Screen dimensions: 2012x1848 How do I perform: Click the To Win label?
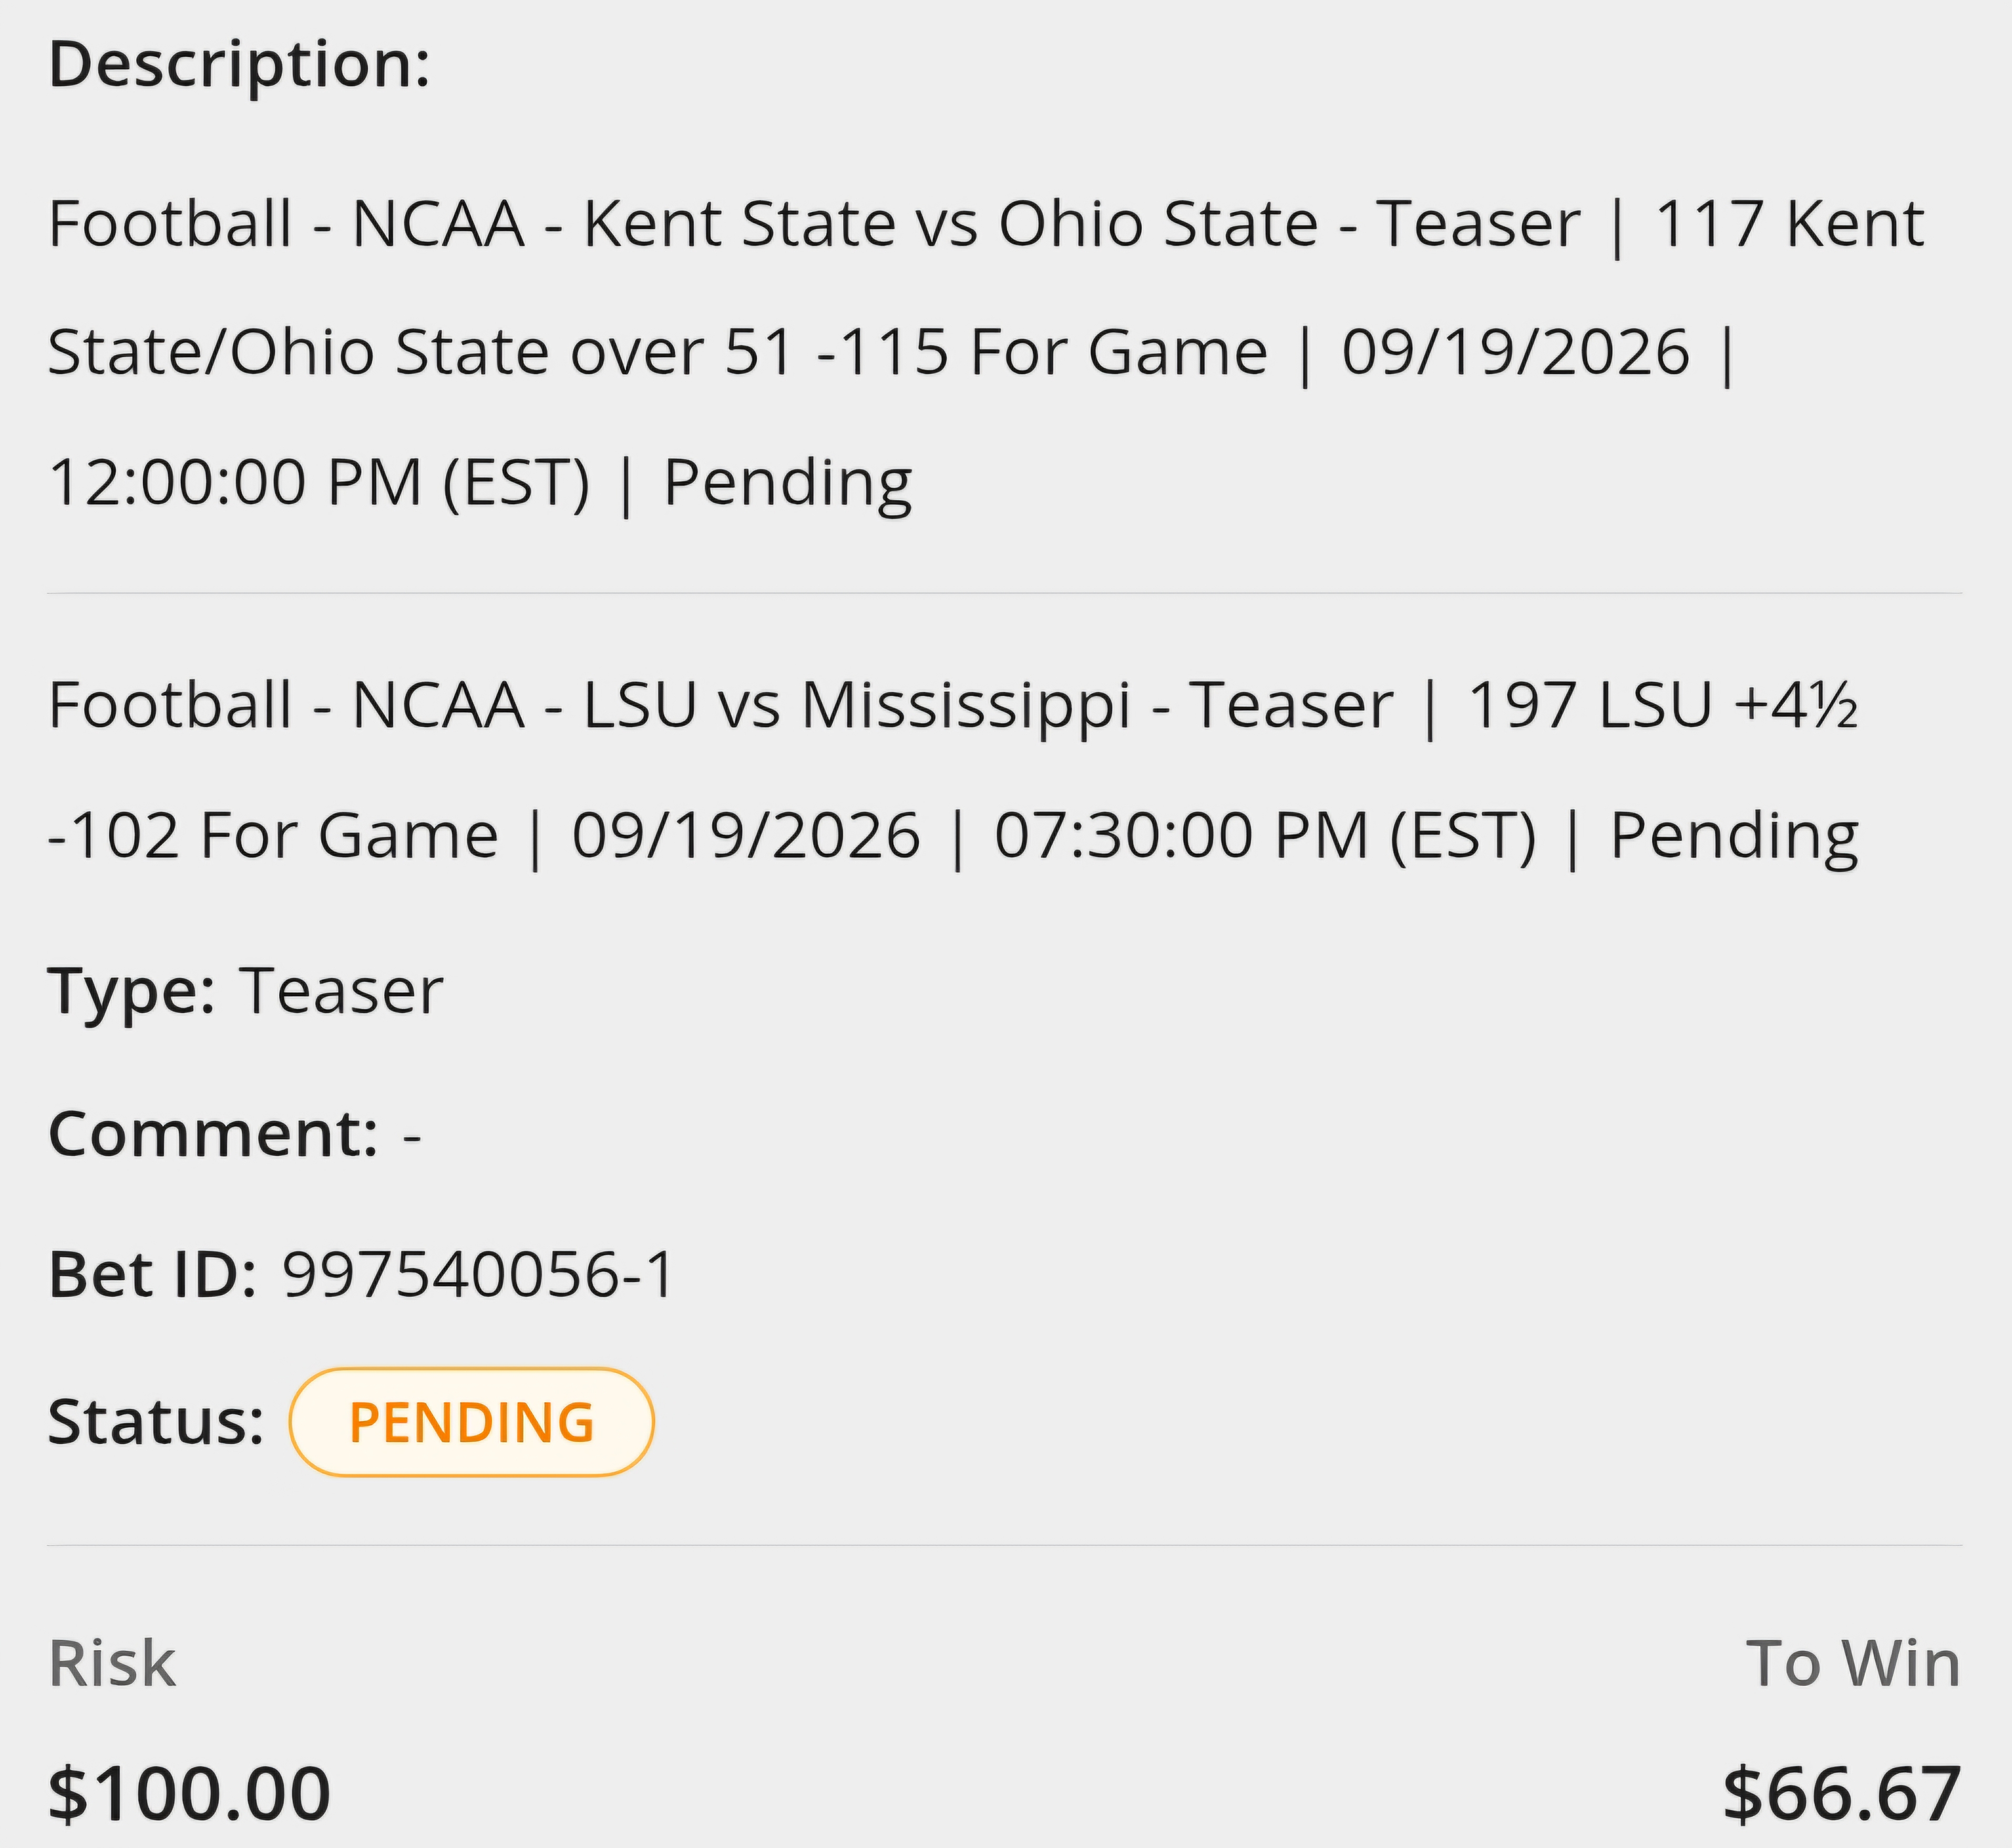tap(1853, 1663)
